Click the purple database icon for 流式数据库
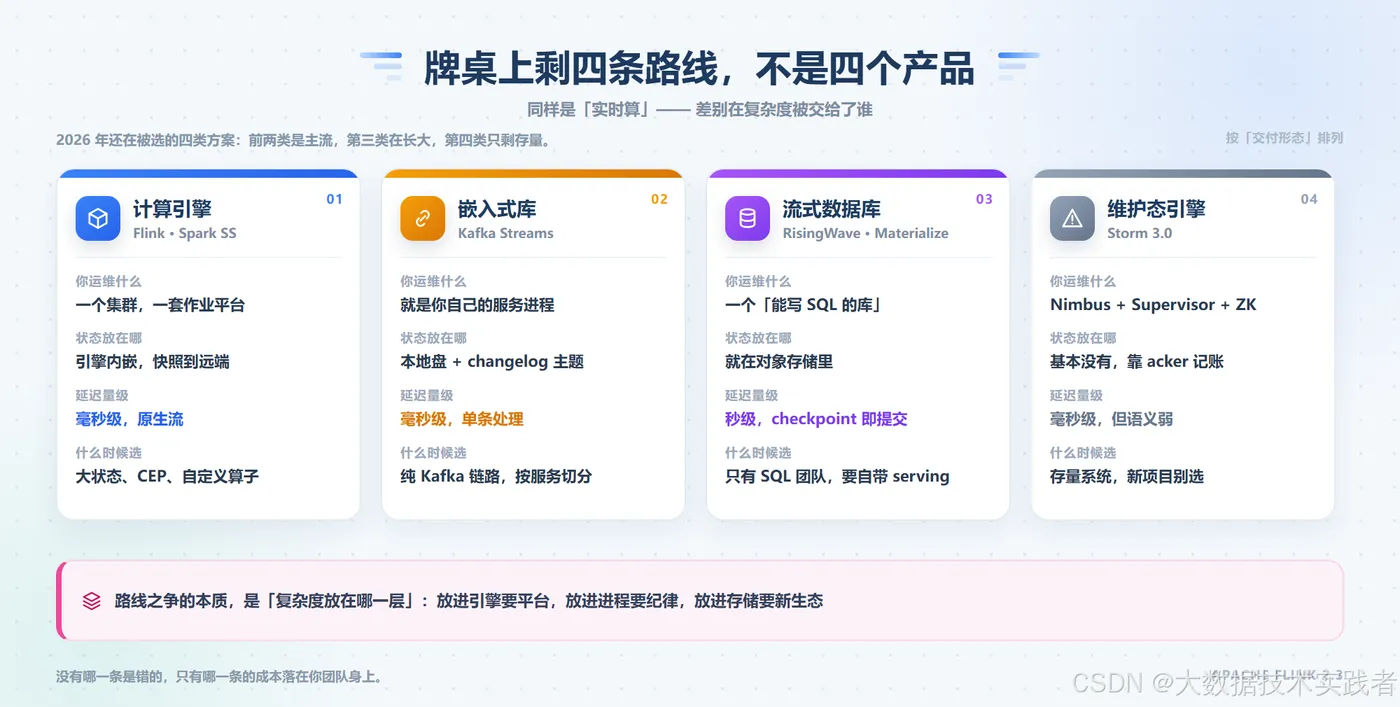Image resolution: width=1400 pixels, height=707 pixels. click(747, 218)
